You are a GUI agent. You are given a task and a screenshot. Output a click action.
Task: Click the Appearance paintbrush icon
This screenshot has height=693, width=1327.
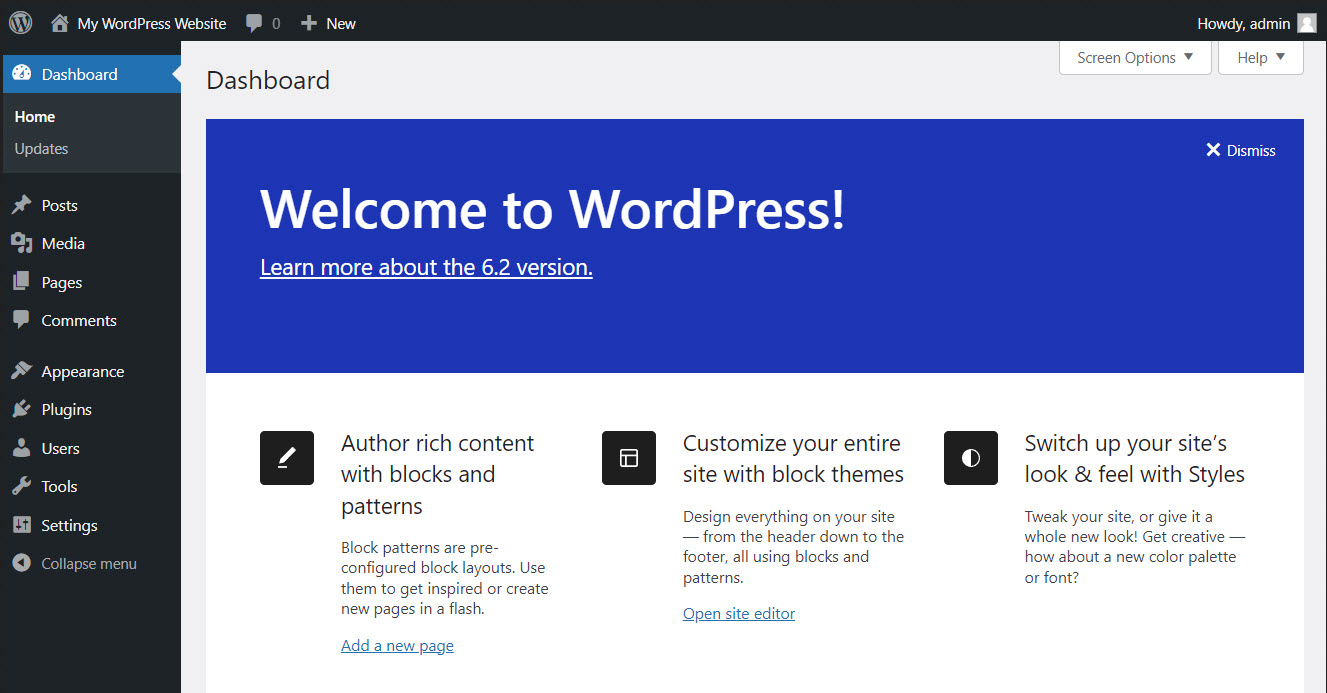tap(21, 371)
